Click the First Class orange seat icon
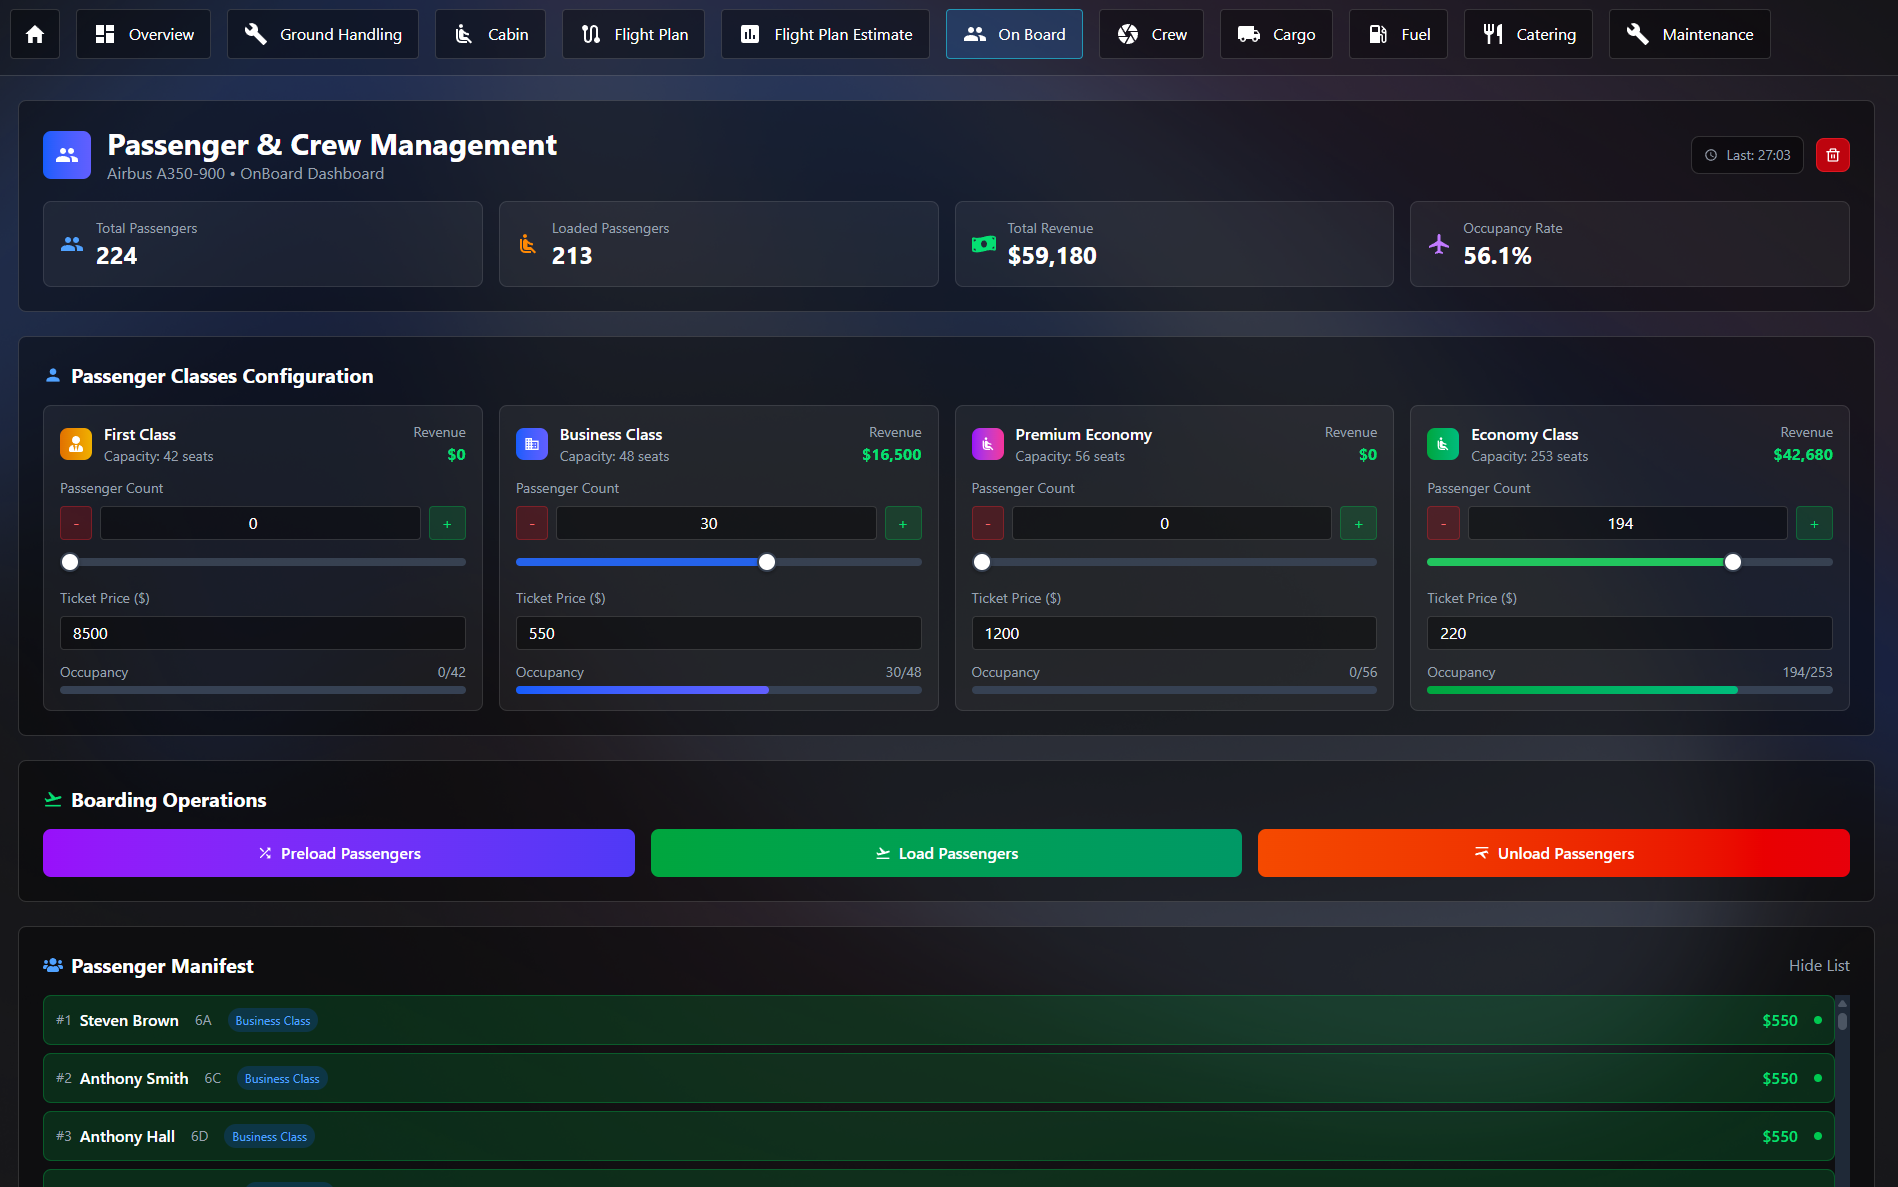1898x1187 pixels. (76, 444)
